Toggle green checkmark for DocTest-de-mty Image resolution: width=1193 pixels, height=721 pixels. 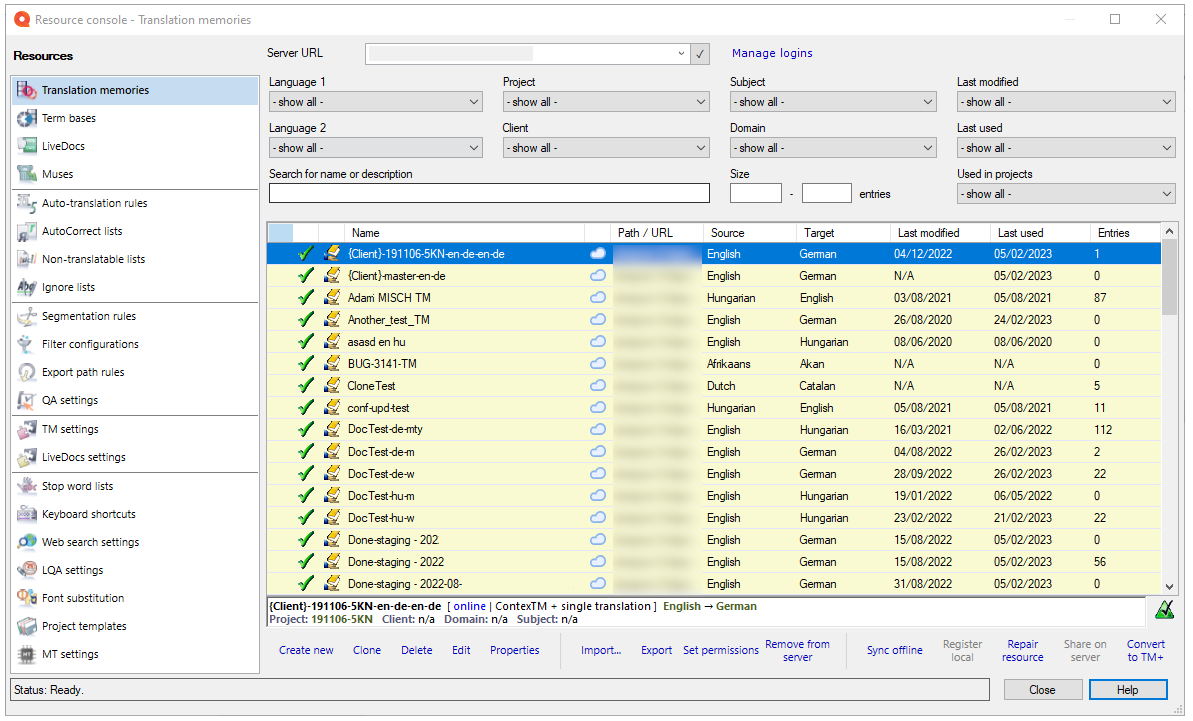pos(306,430)
